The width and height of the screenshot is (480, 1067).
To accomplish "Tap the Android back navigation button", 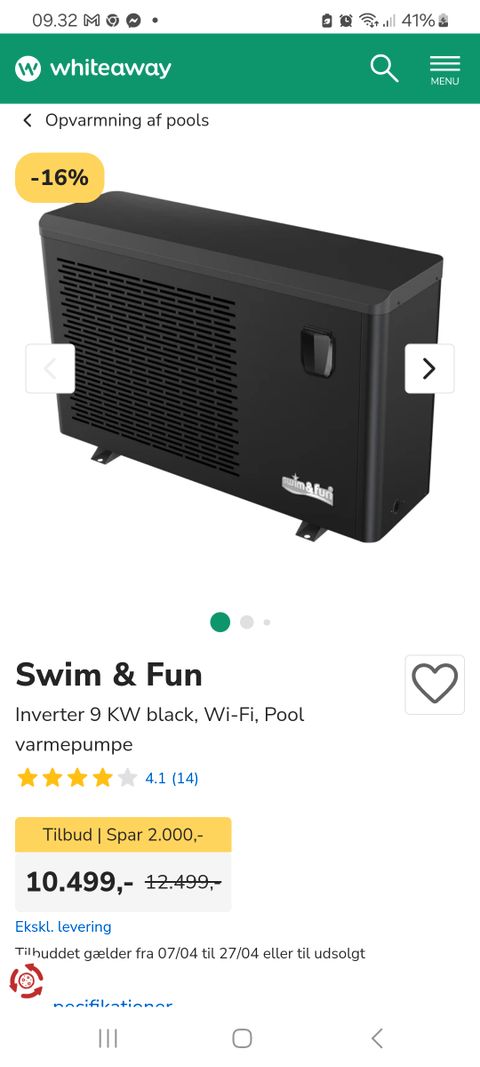I will click(377, 1038).
